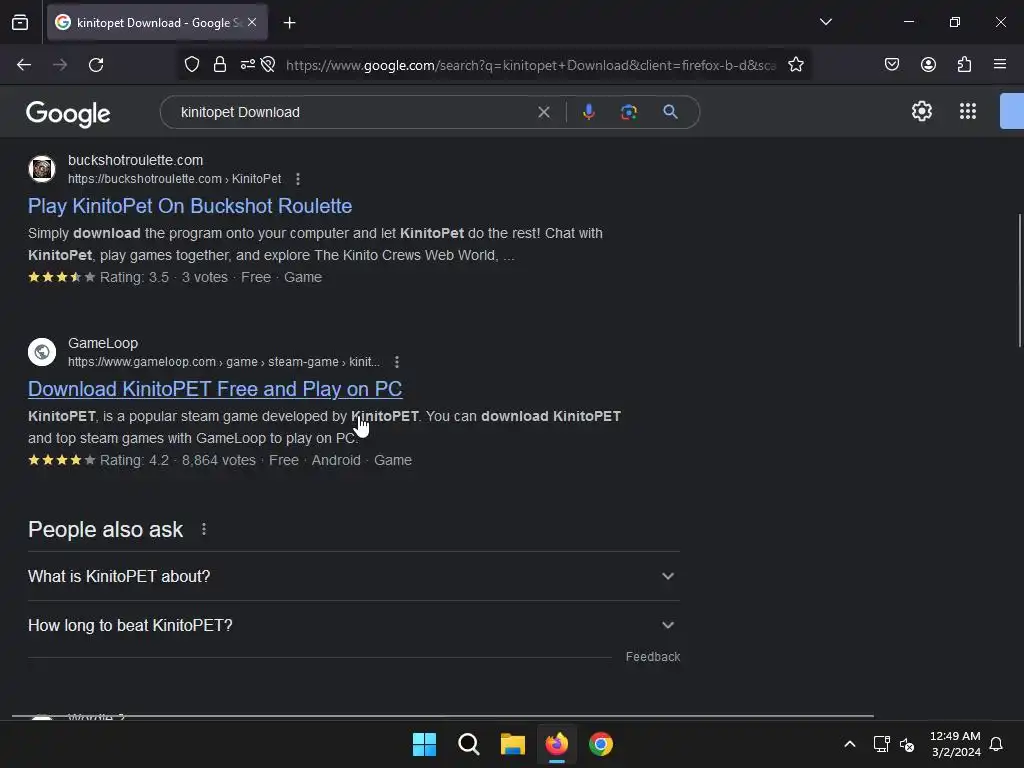
Task: Click Feedback link under People also ask
Action: point(652,656)
